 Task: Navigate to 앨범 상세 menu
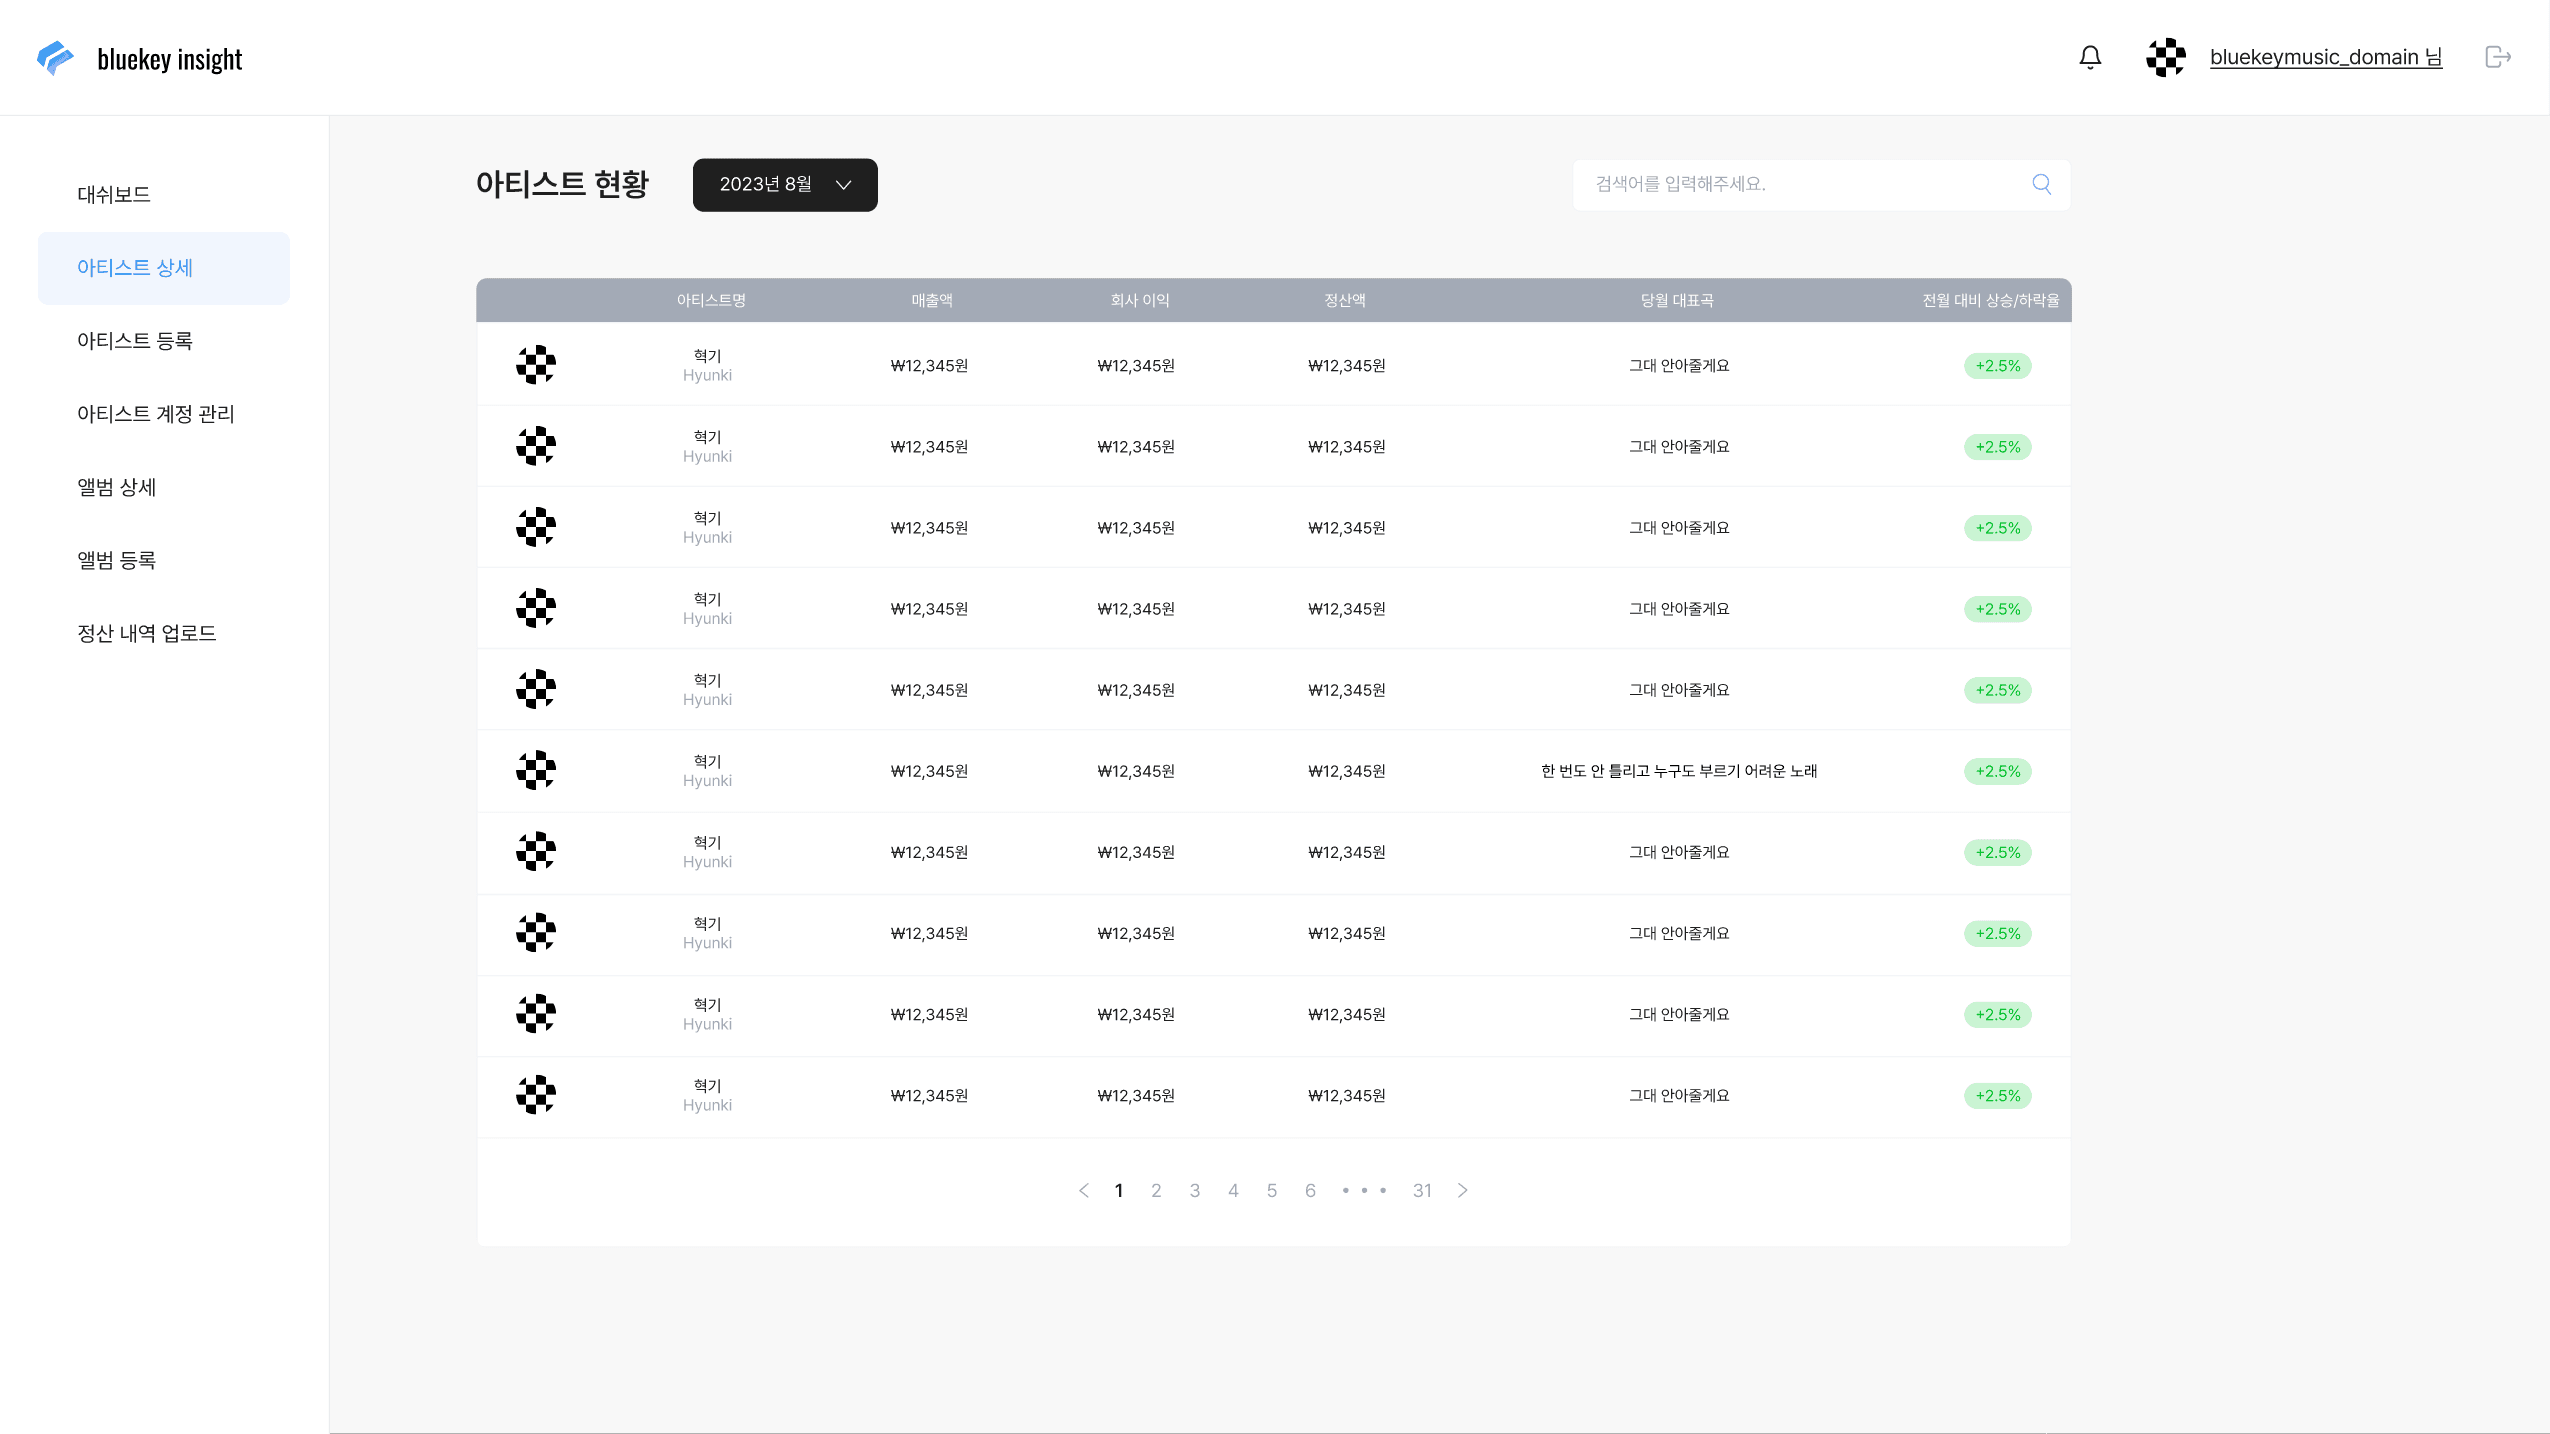pos(117,487)
